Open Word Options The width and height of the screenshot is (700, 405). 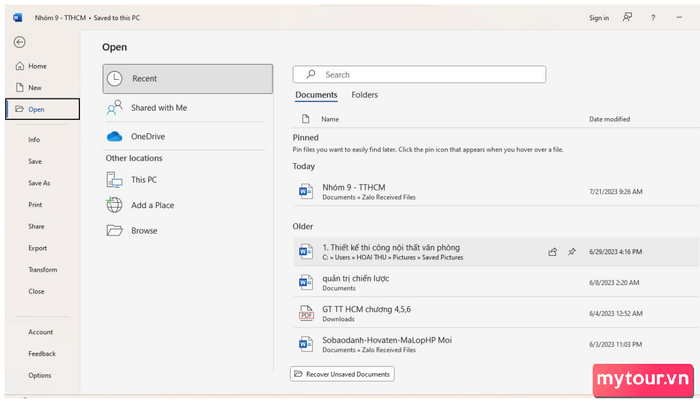point(40,376)
